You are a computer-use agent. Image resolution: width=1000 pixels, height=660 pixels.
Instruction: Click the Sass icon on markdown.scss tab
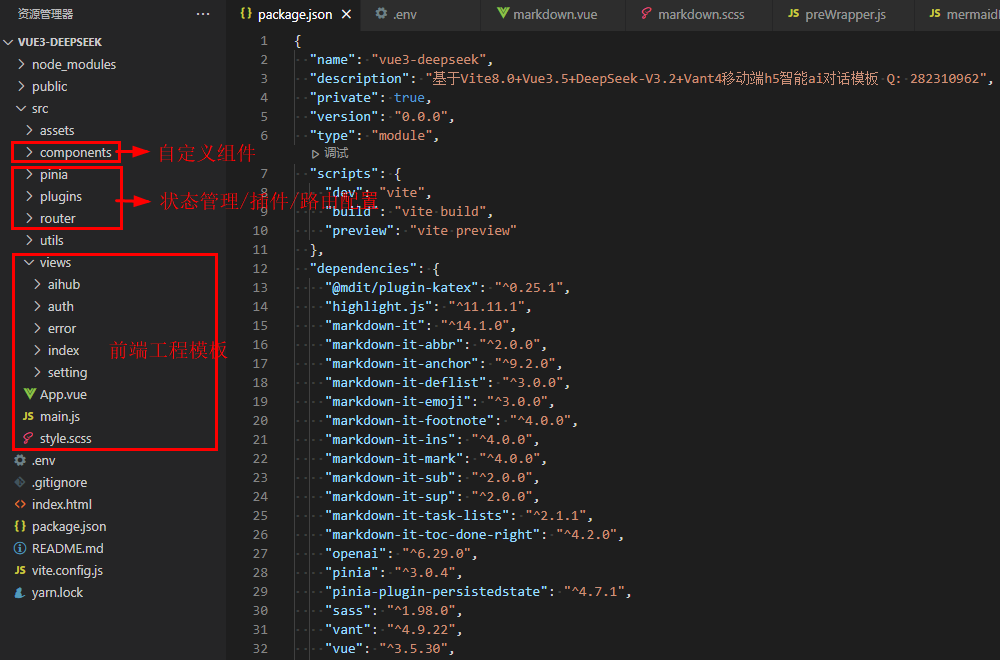(x=646, y=13)
